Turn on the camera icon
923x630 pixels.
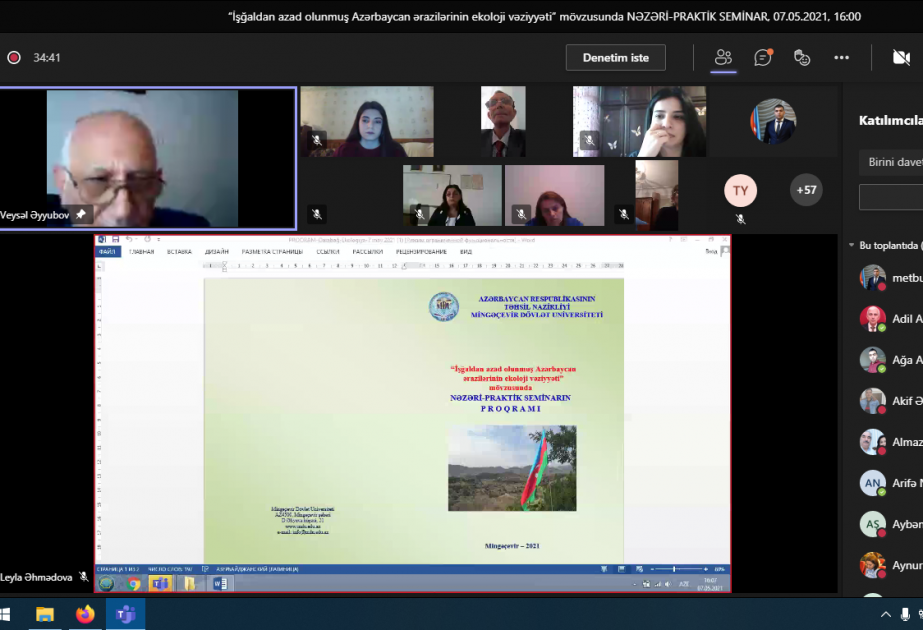point(901,58)
